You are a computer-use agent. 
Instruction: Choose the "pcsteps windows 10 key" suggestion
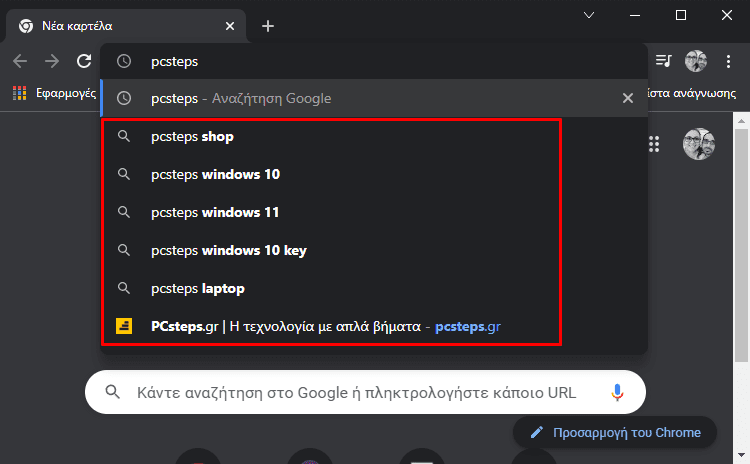[228, 250]
